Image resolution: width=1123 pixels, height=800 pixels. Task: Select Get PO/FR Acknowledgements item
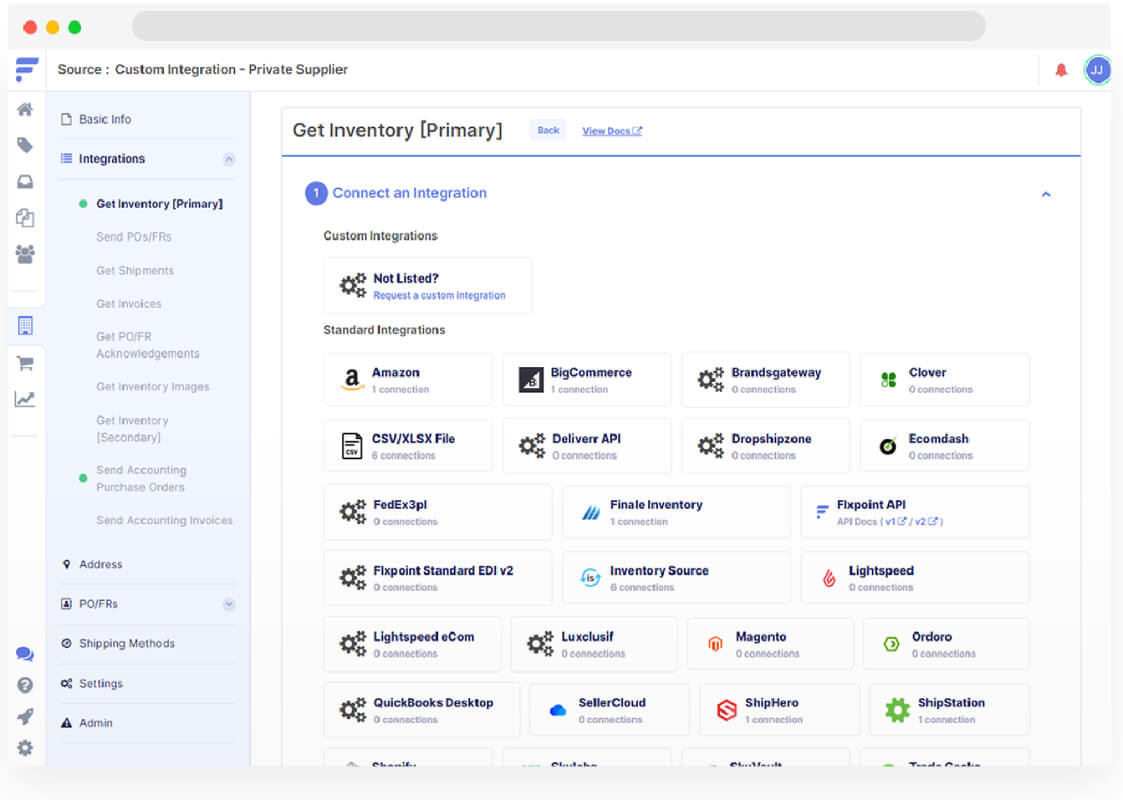click(148, 345)
